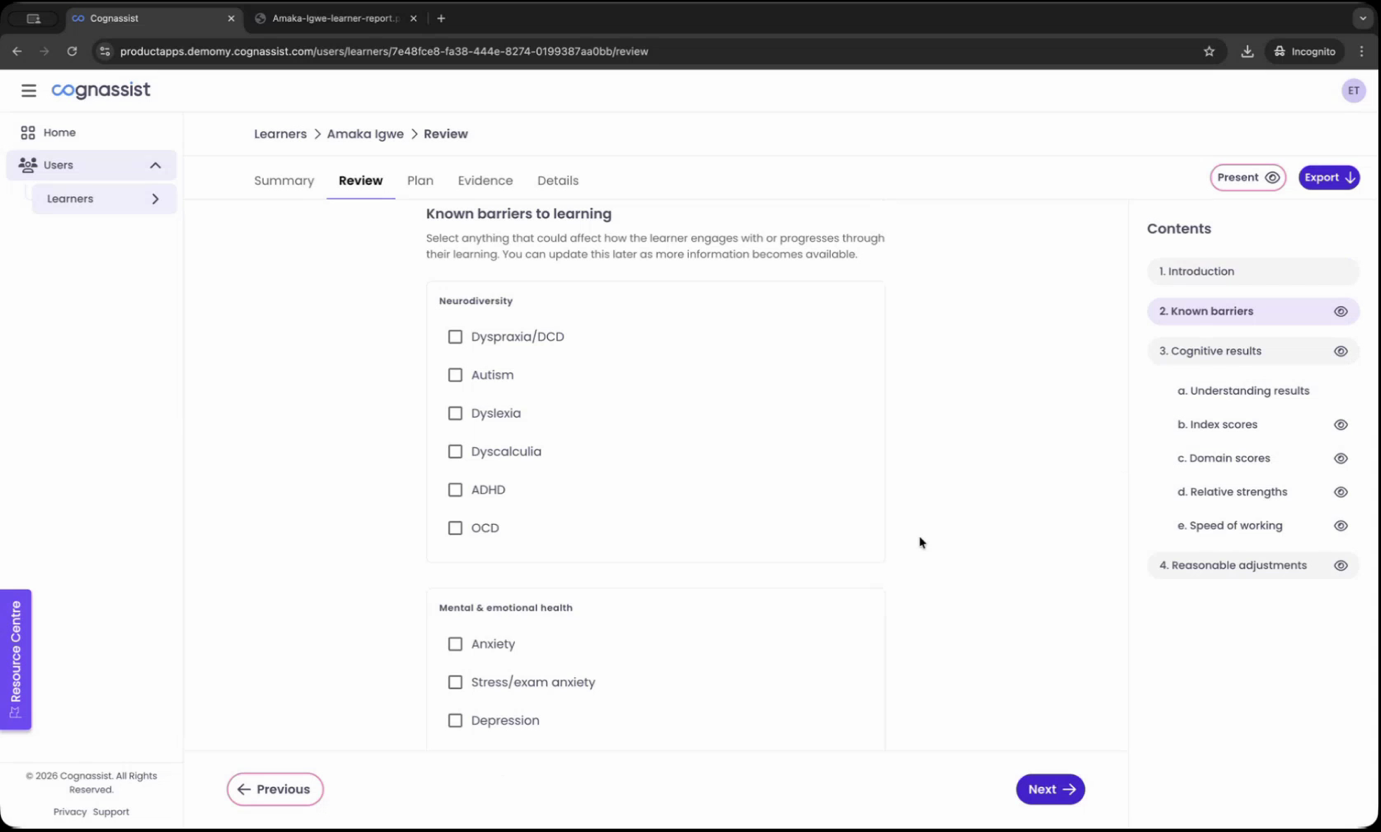This screenshot has height=832, width=1381.
Task: Toggle visibility of Speed of working
Action: click(x=1341, y=526)
